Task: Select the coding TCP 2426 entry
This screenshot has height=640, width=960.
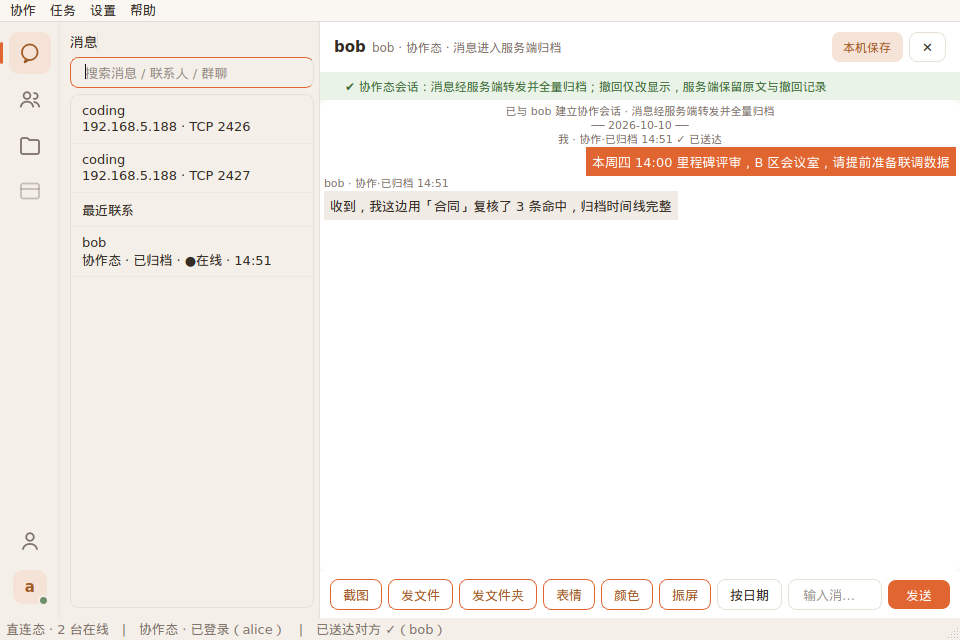Action: click(192, 119)
